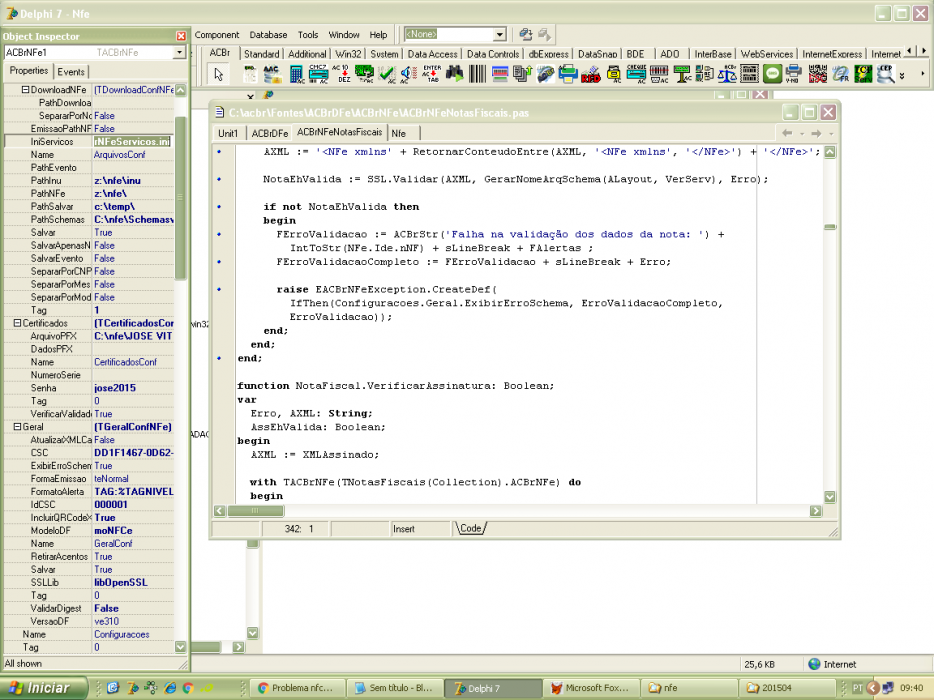Viewport: 934px width, 700px height.
Task: Open the Database menu
Action: click(x=268, y=35)
